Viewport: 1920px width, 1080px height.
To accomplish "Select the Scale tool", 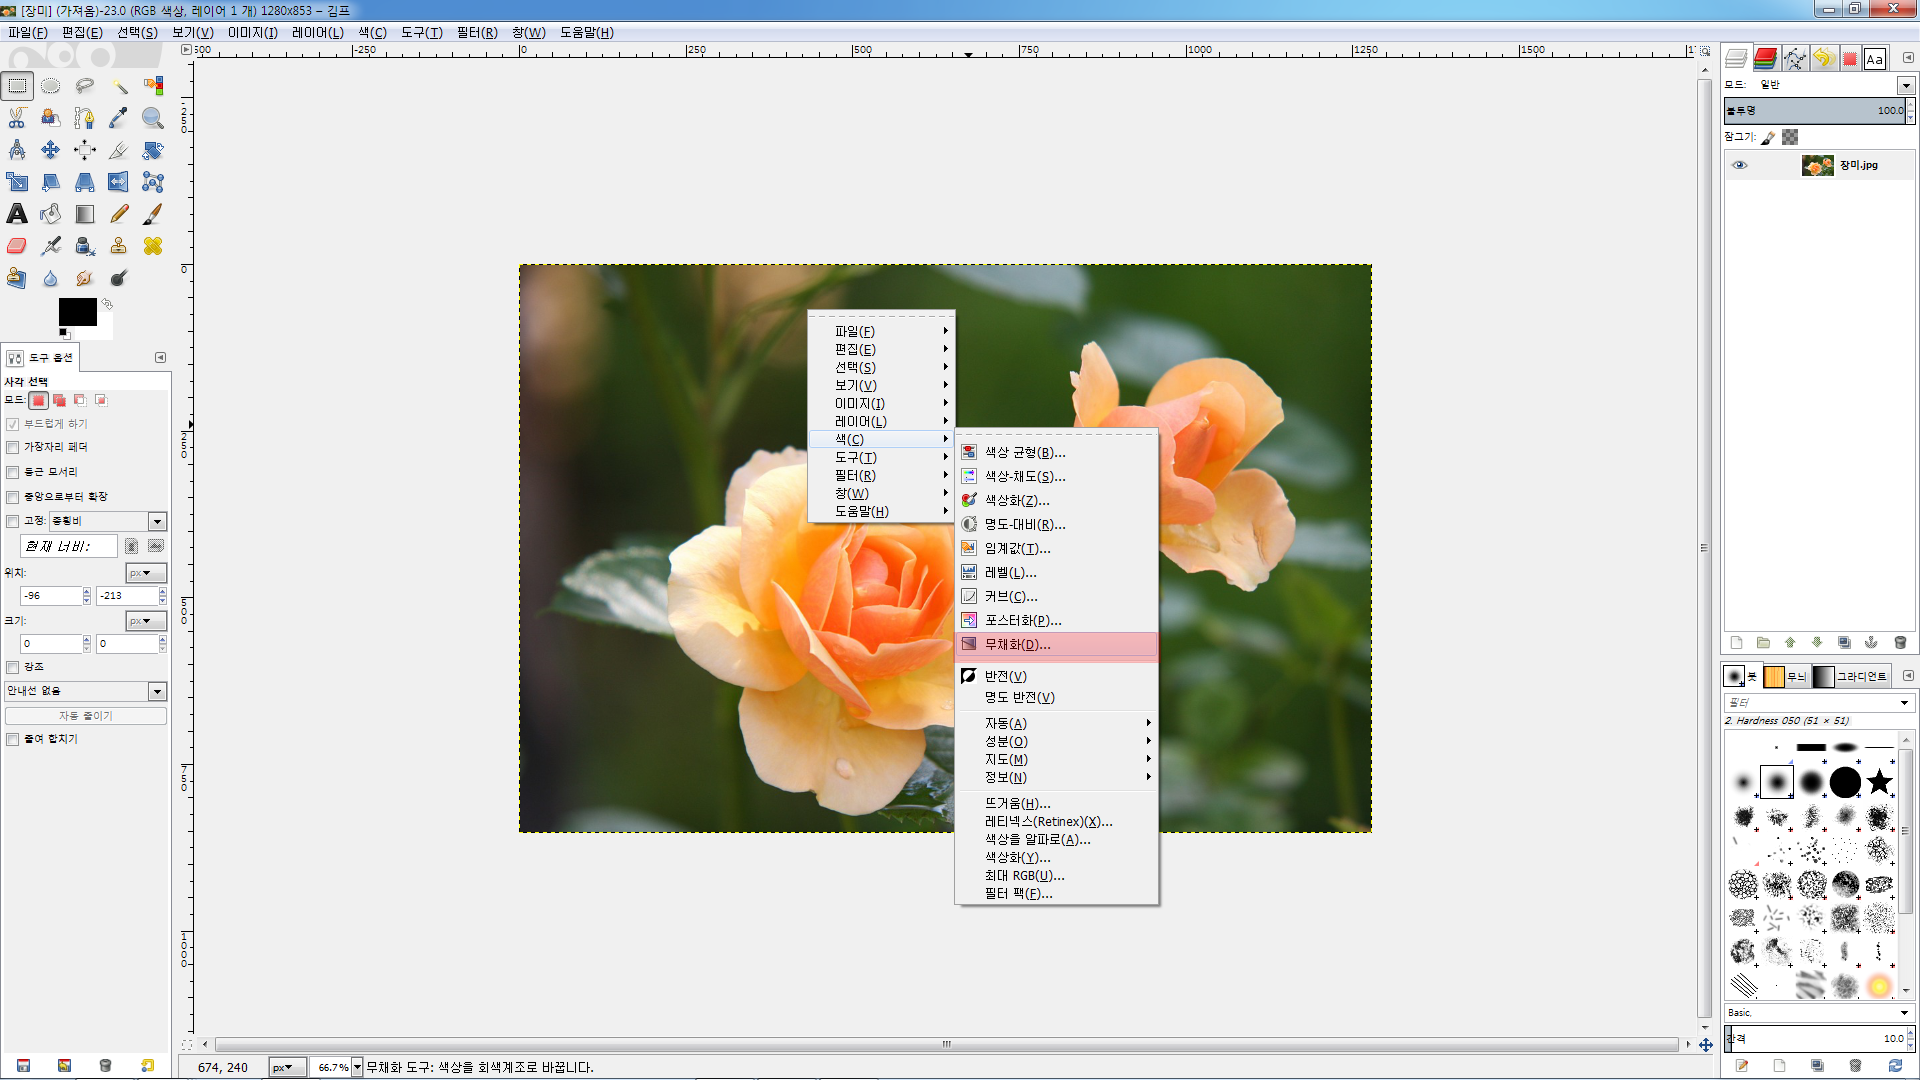I will (17, 182).
